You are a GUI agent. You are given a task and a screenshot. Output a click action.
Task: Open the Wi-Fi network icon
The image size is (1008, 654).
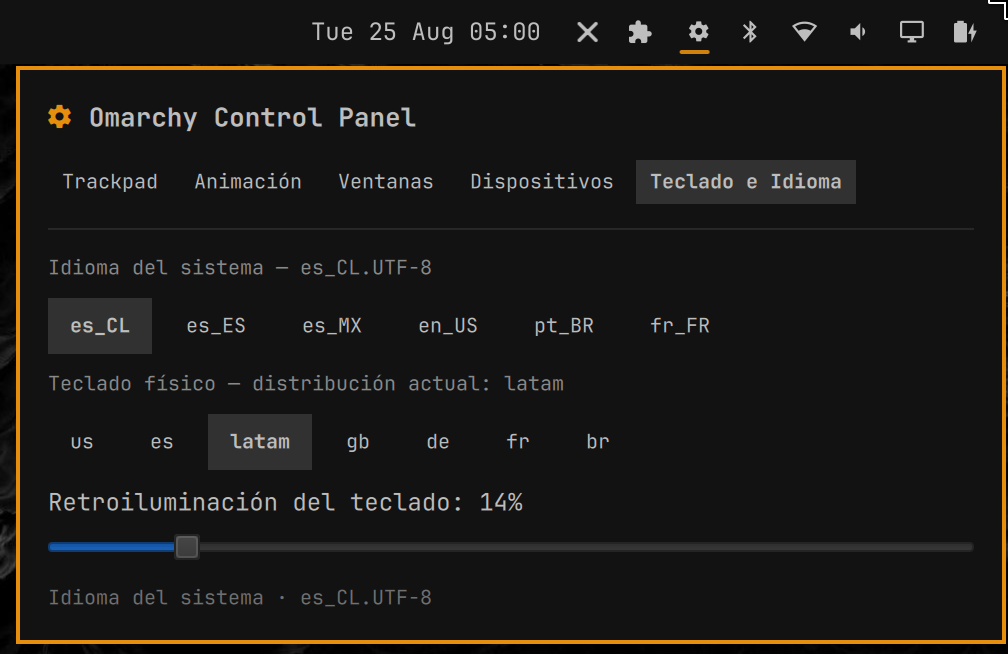(x=804, y=32)
